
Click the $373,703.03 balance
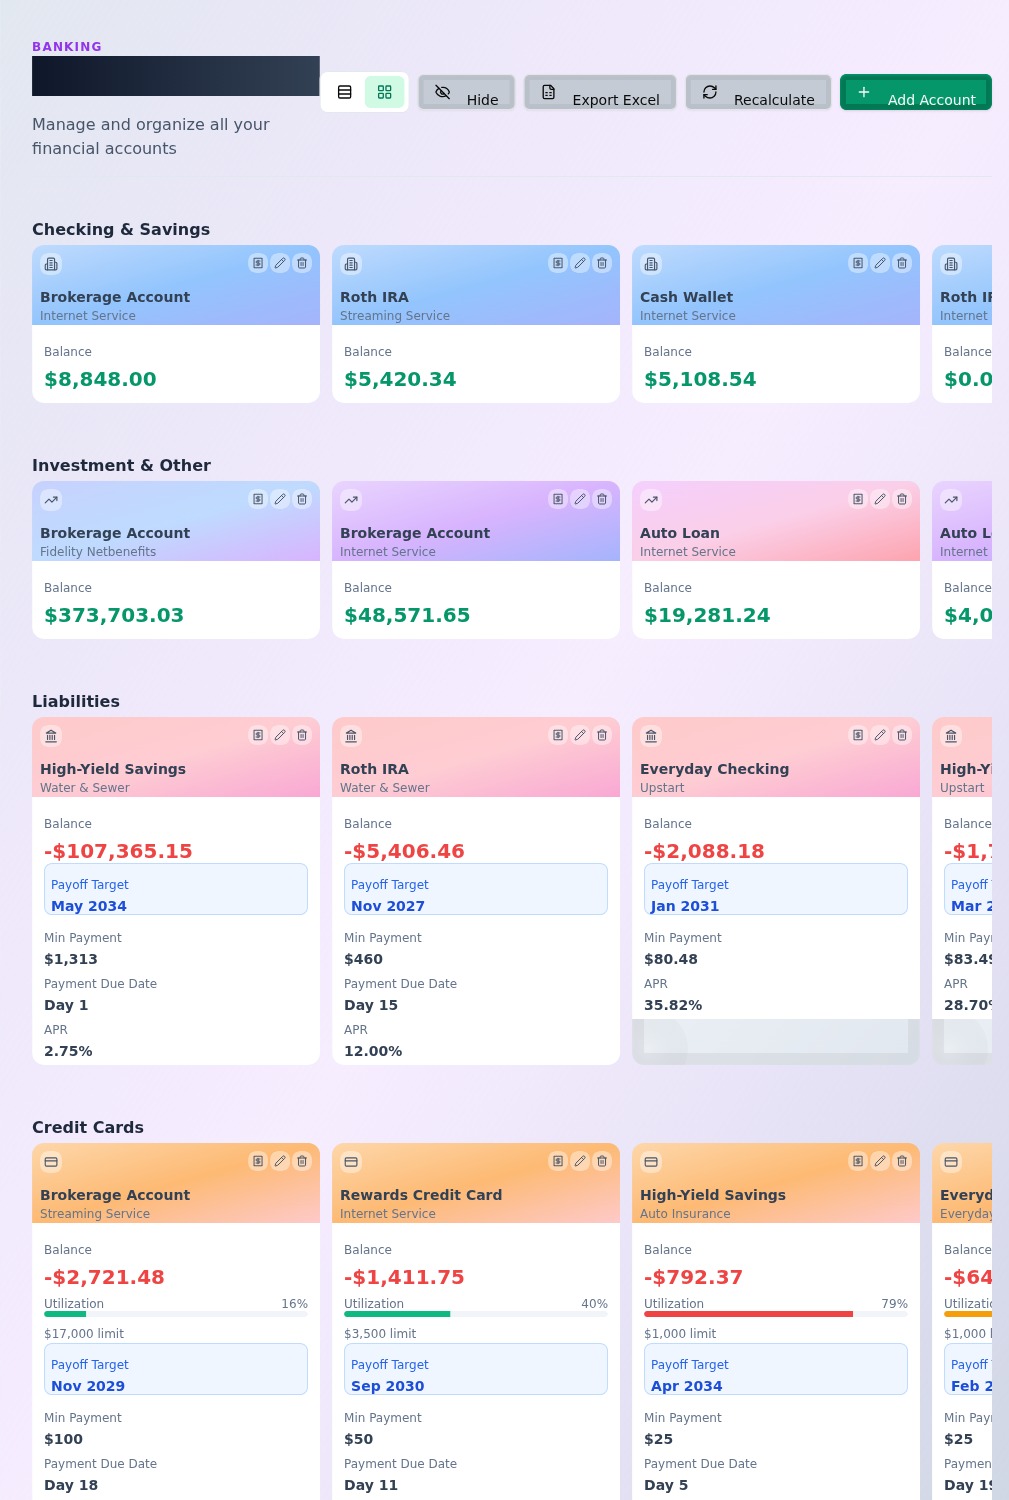click(114, 615)
